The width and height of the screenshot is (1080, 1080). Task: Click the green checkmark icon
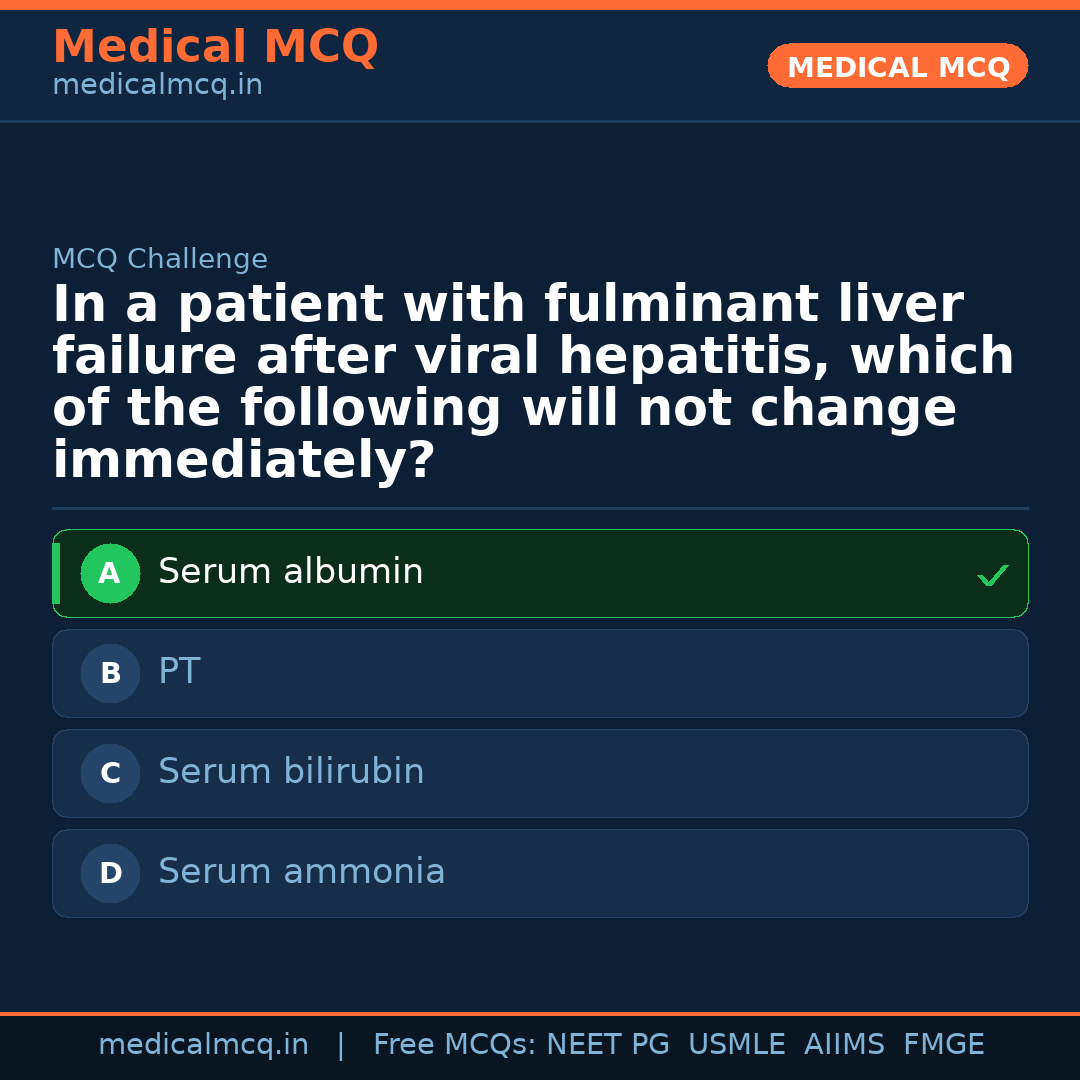992,575
